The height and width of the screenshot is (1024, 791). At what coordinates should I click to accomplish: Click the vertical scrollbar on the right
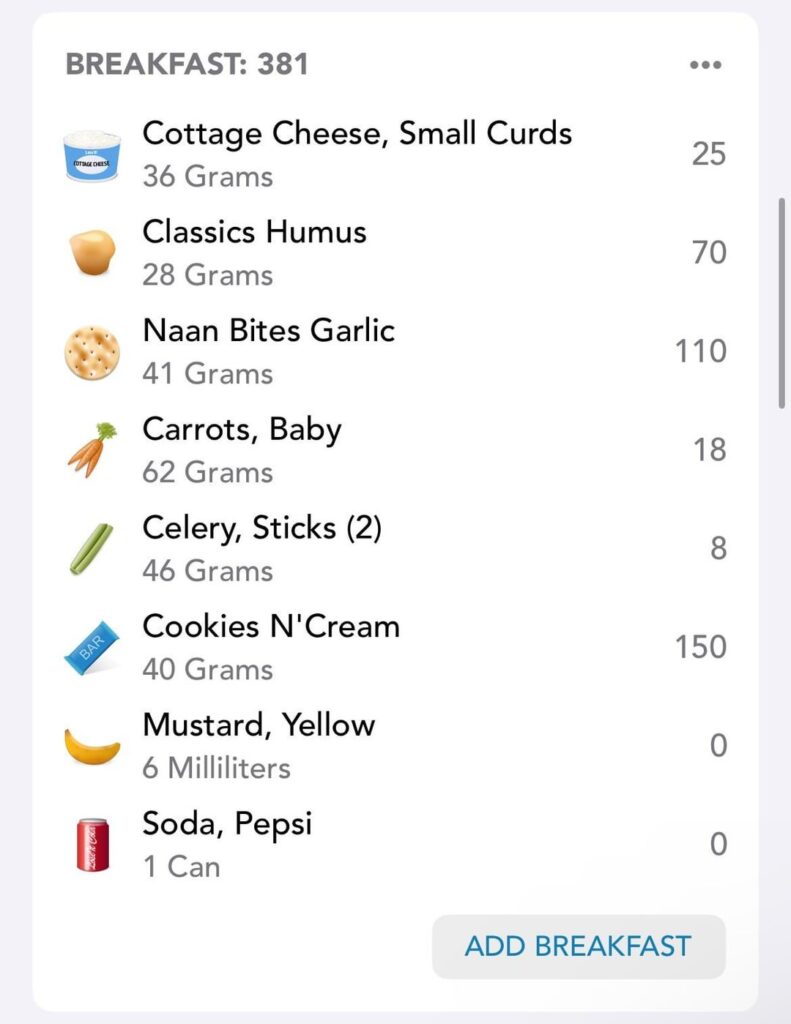tap(783, 300)
